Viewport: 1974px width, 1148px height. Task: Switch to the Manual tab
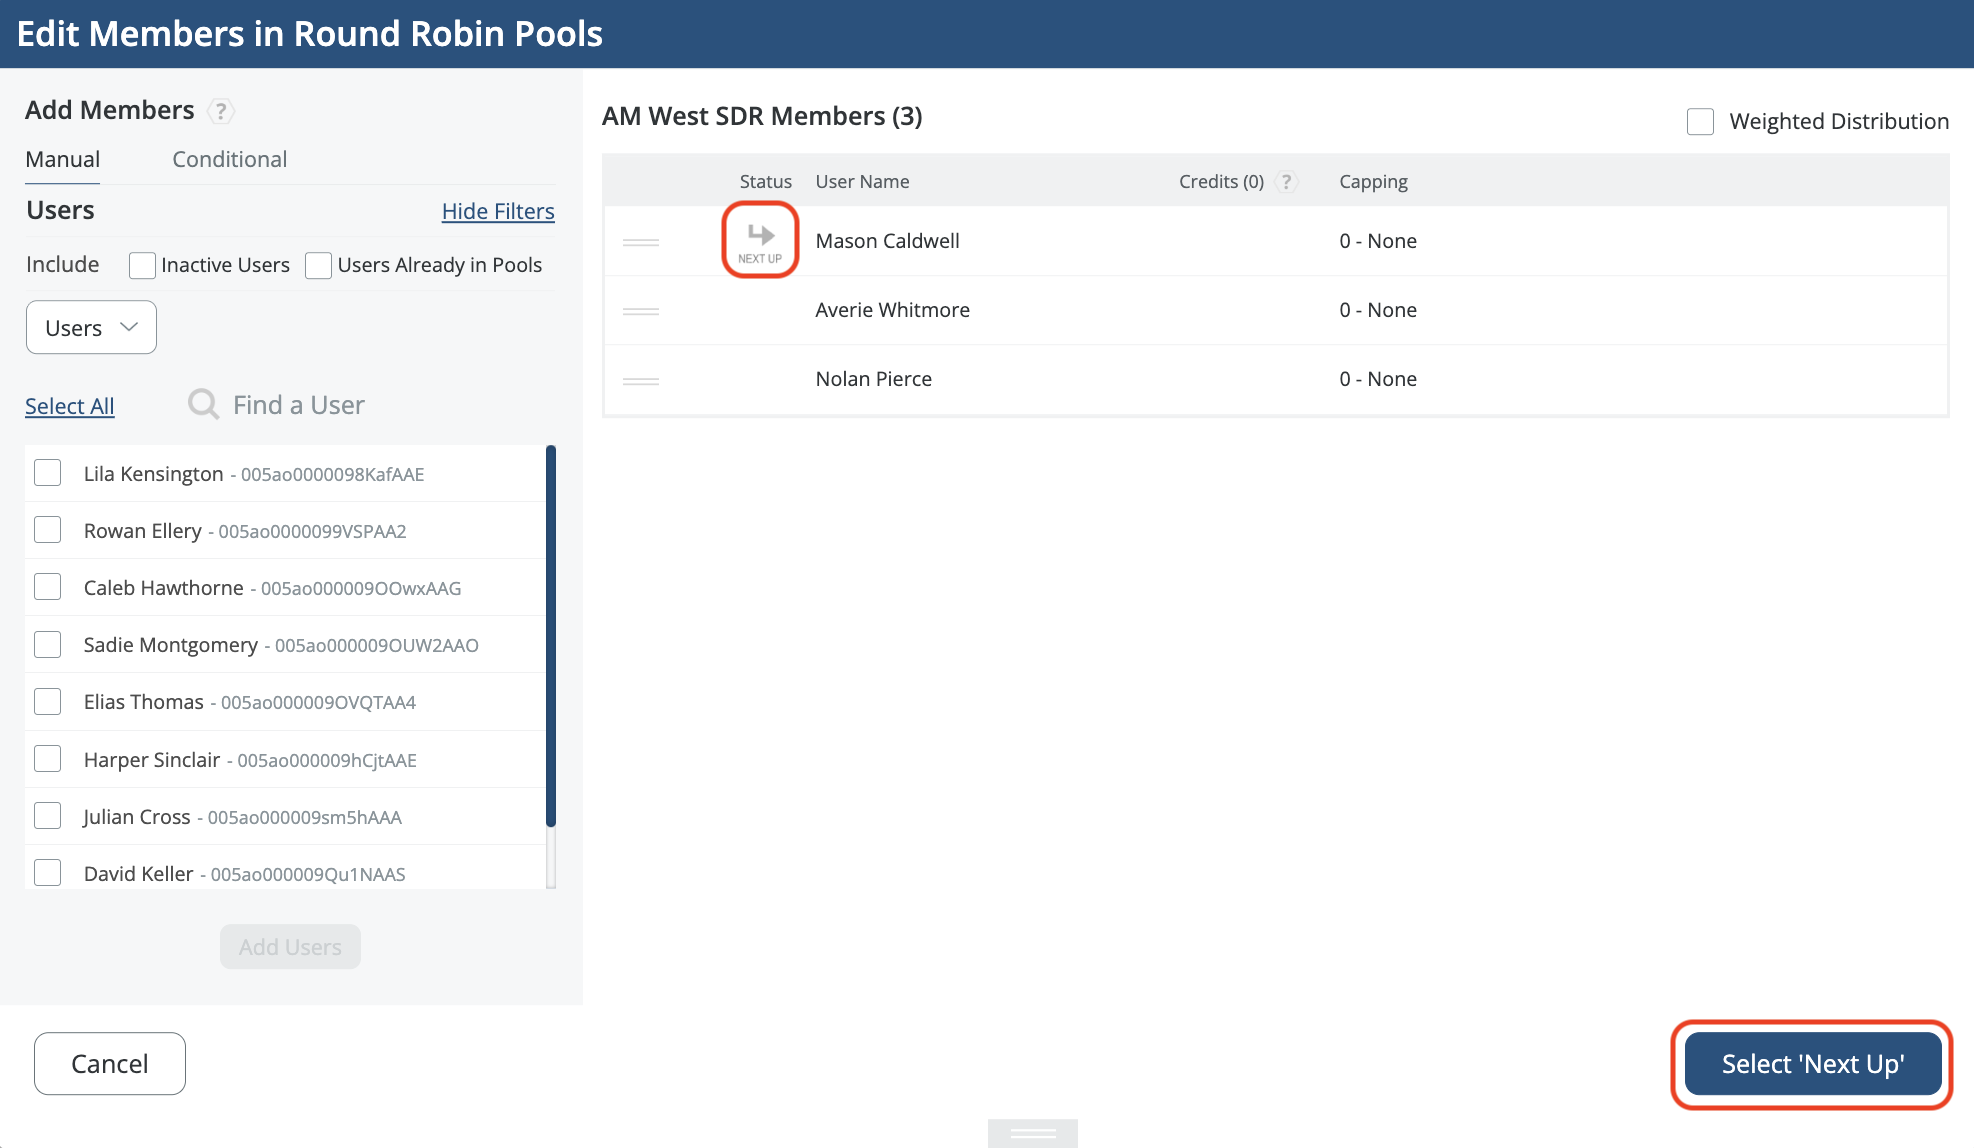point(62,160)
